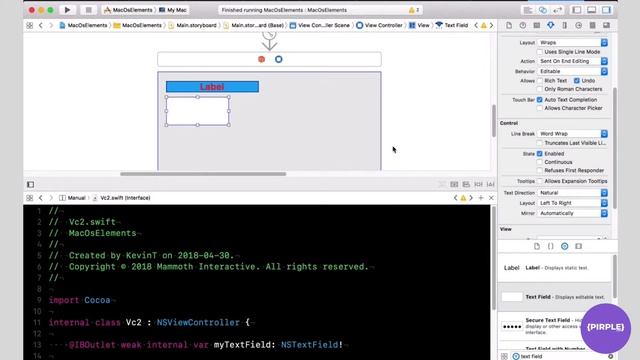Click inside the text field search filter
The height and width of the screenshot is (360, 640).
coord(563,356)
